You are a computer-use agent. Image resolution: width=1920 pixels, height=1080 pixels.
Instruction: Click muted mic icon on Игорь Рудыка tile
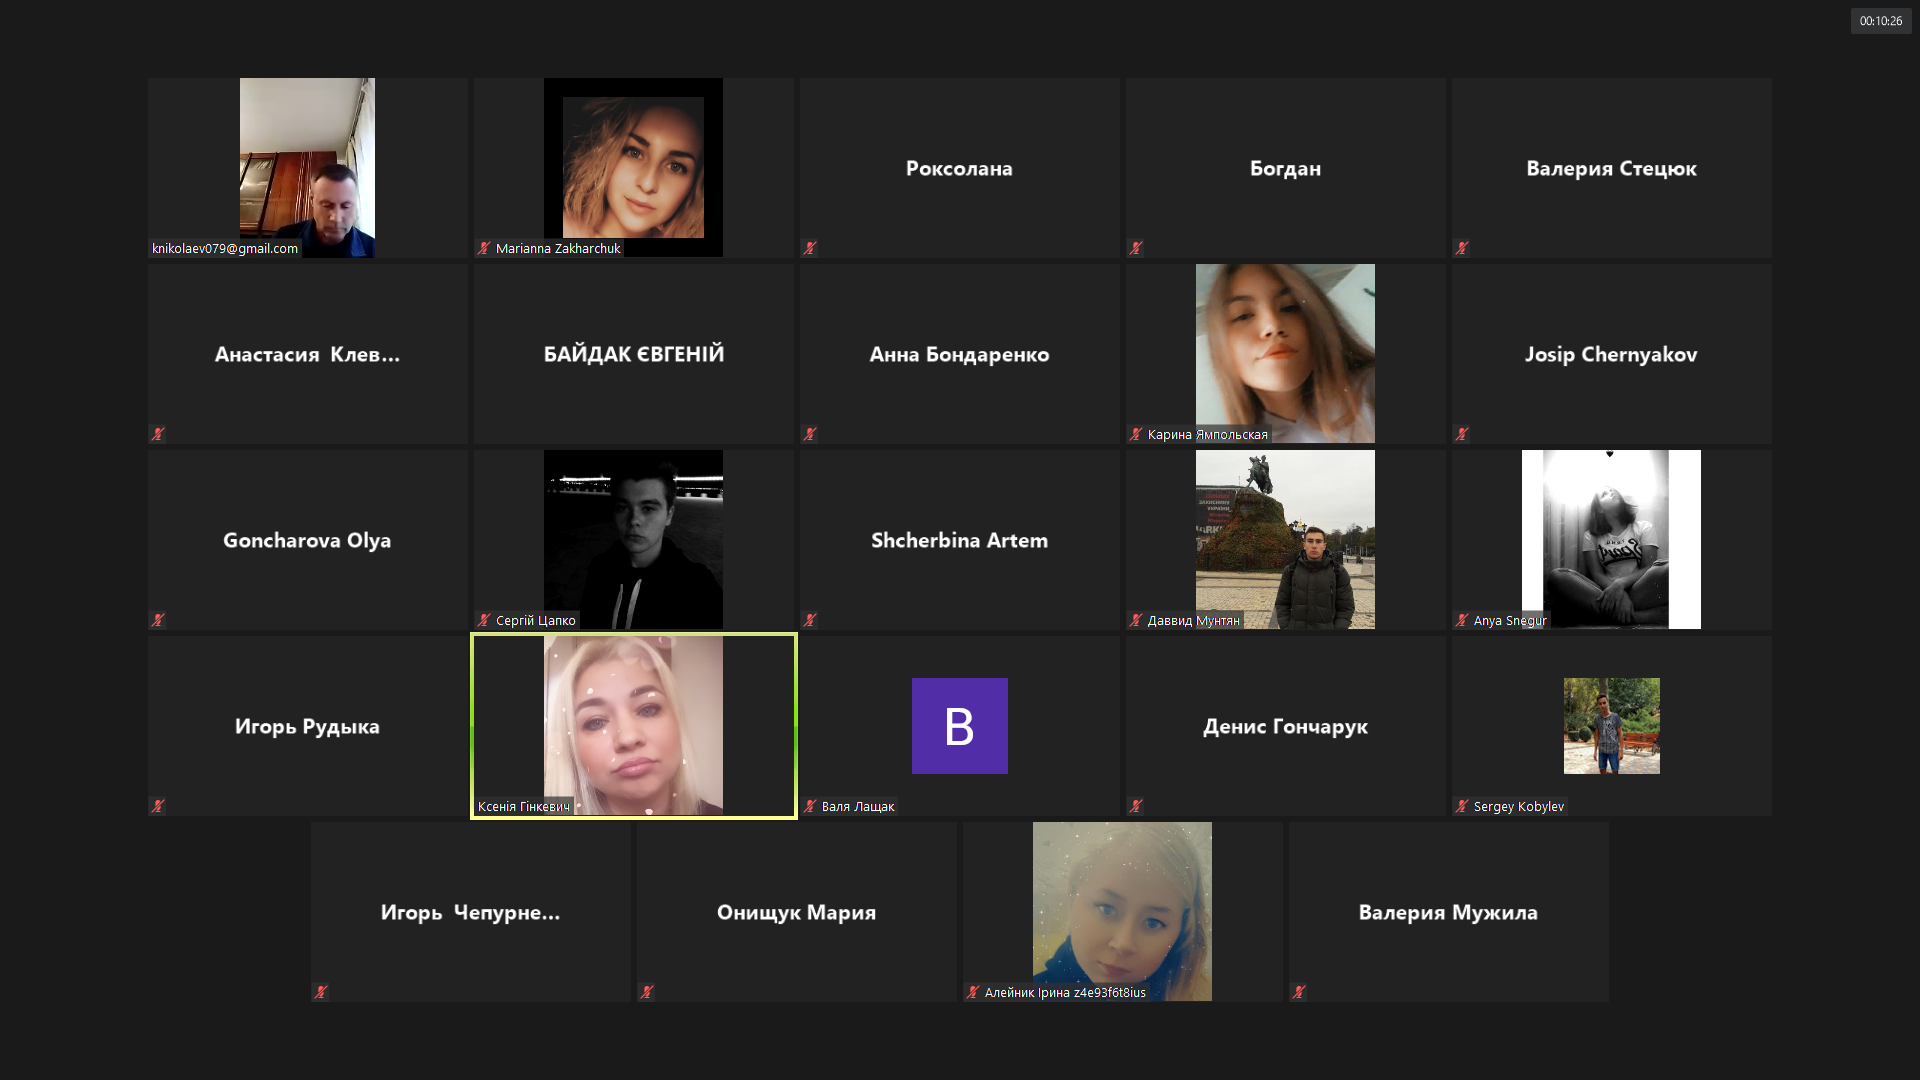tap(158, 806)
